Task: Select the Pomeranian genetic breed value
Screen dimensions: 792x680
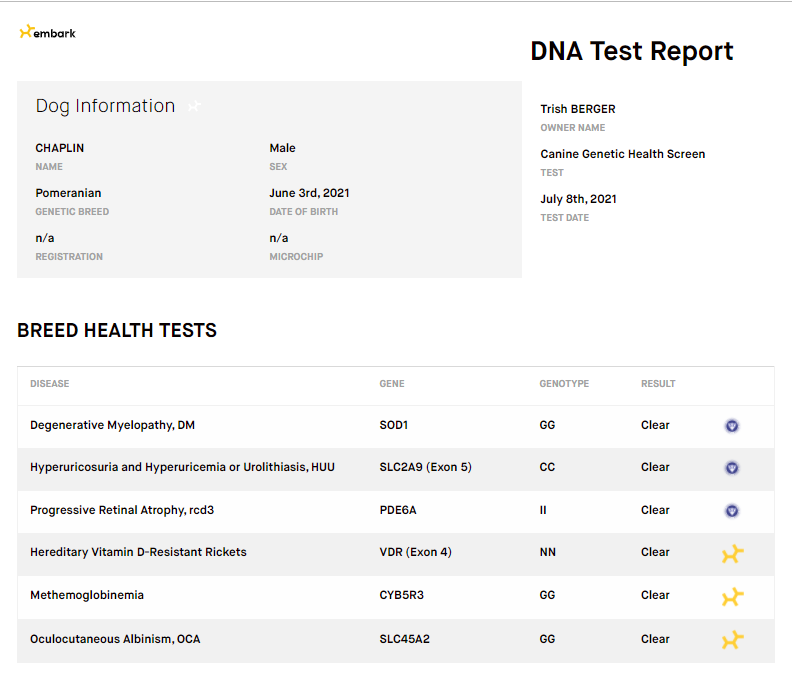Action: click(68, 193)
